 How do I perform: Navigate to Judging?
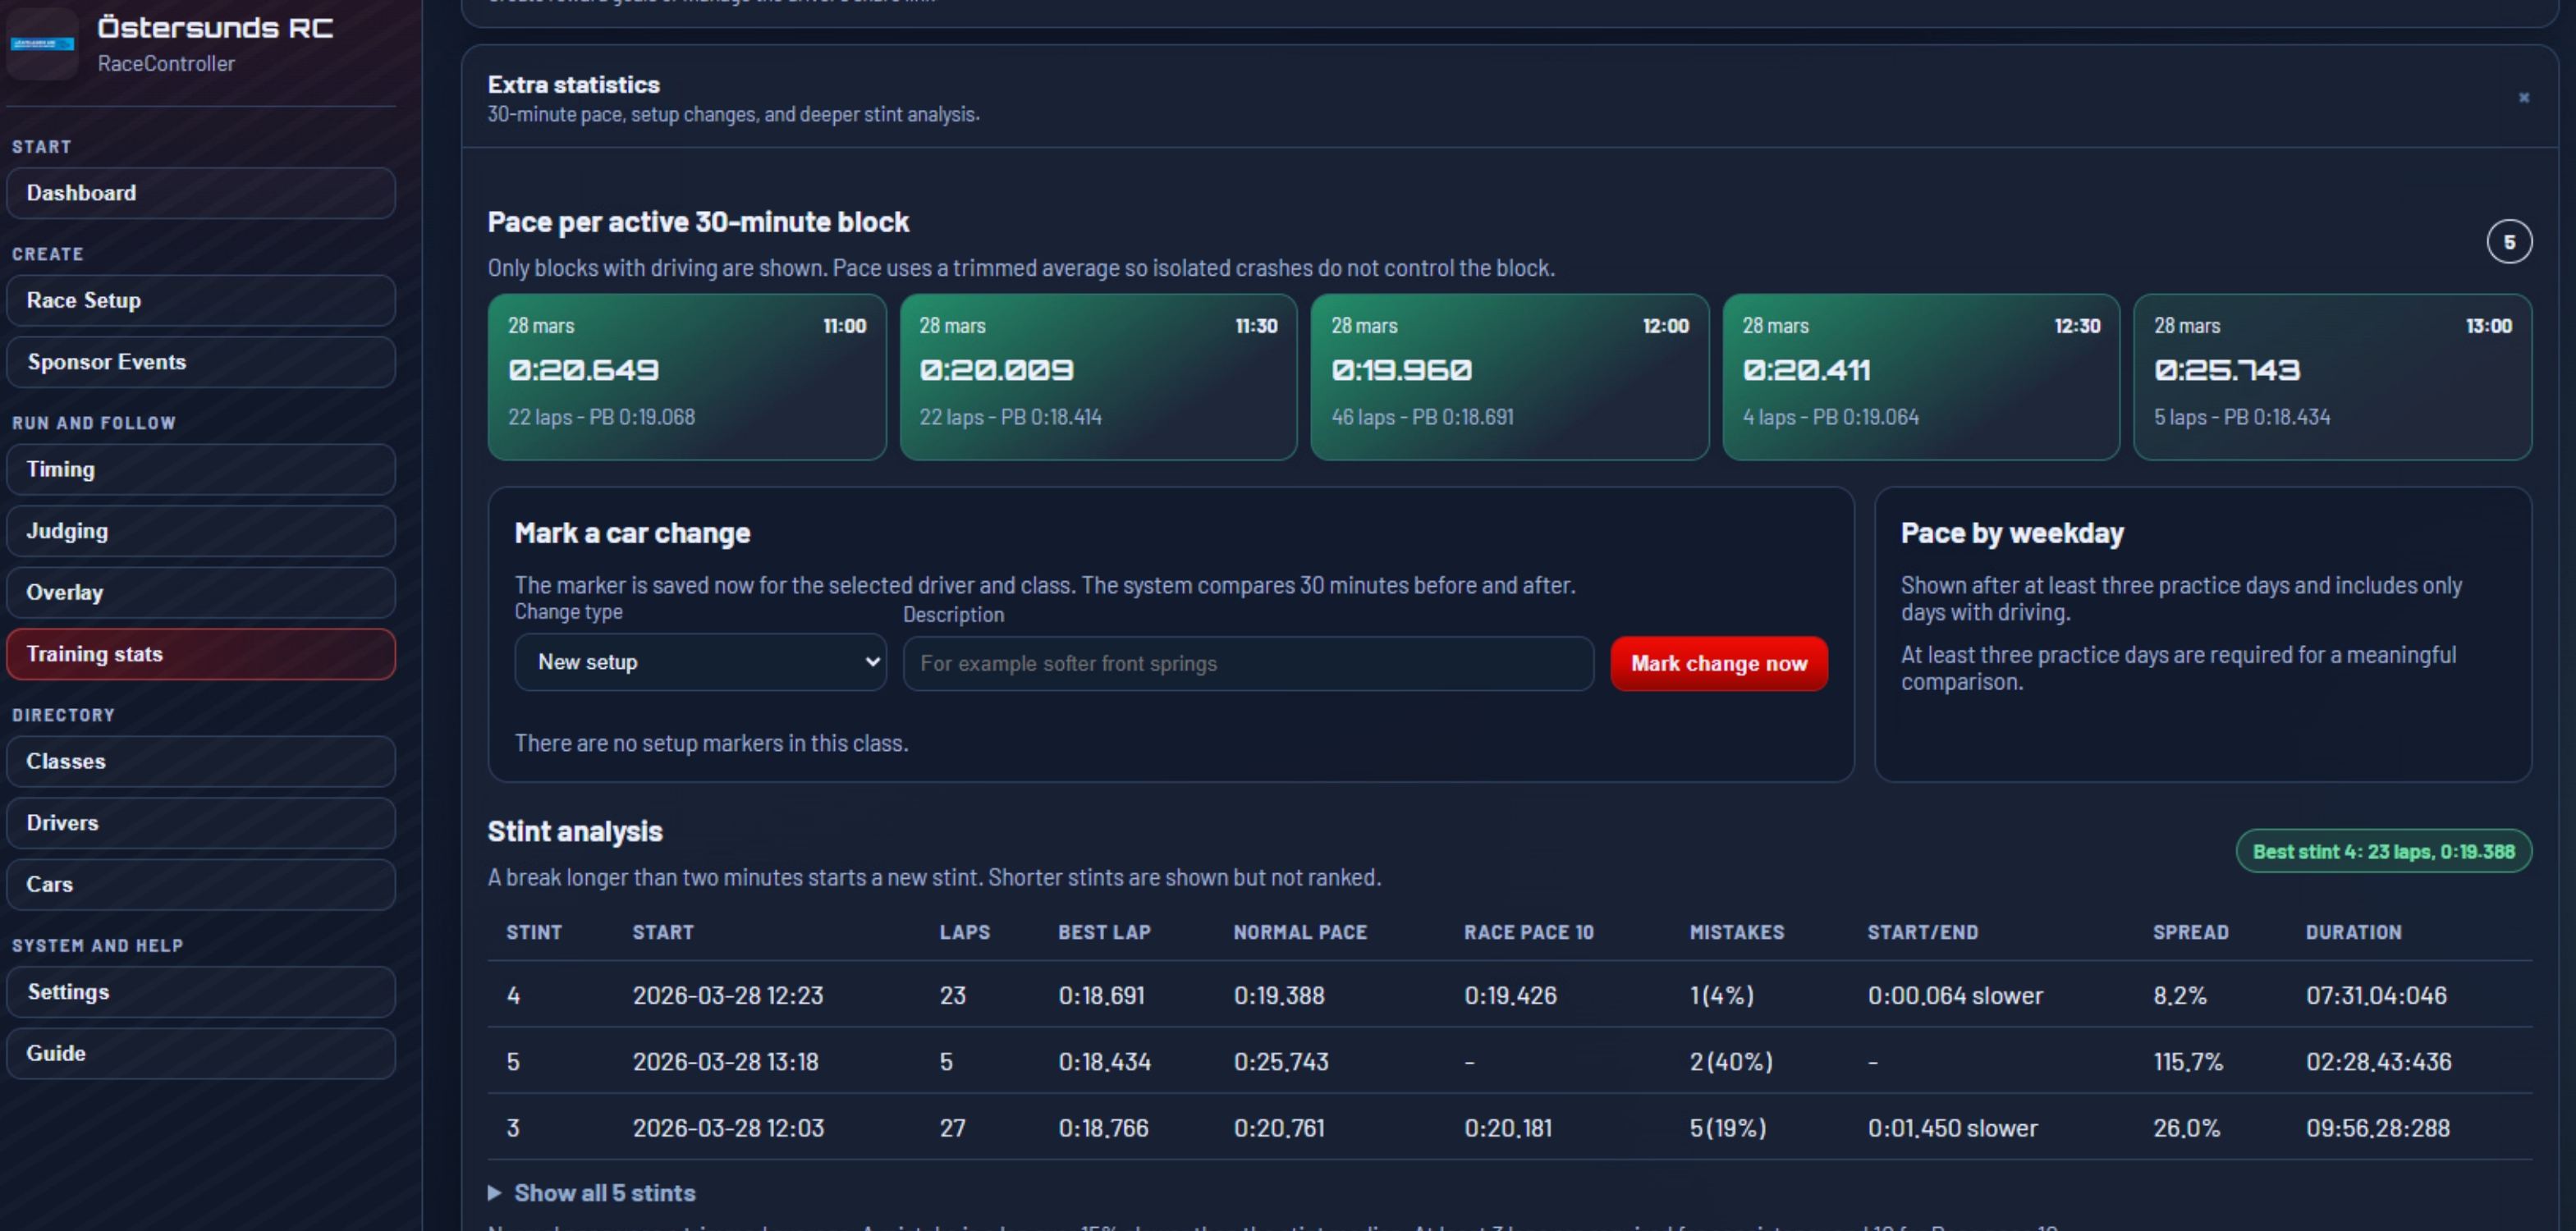pyautogui.click(x=201, y=531)
